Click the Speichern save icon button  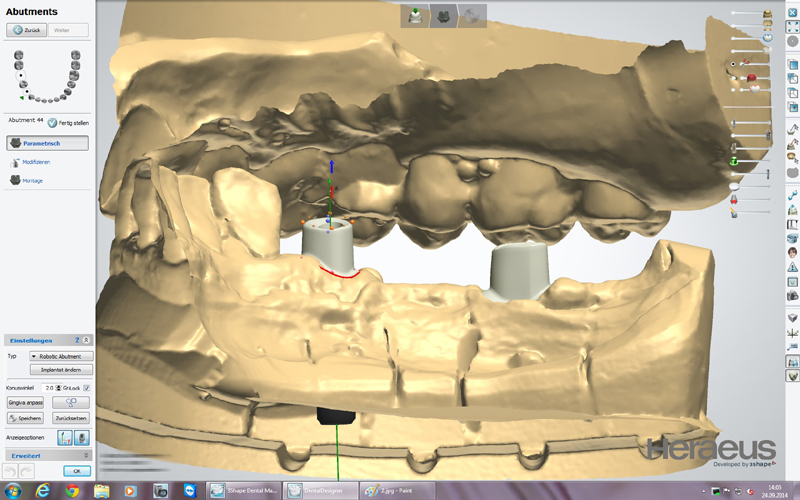click(25, 418)
